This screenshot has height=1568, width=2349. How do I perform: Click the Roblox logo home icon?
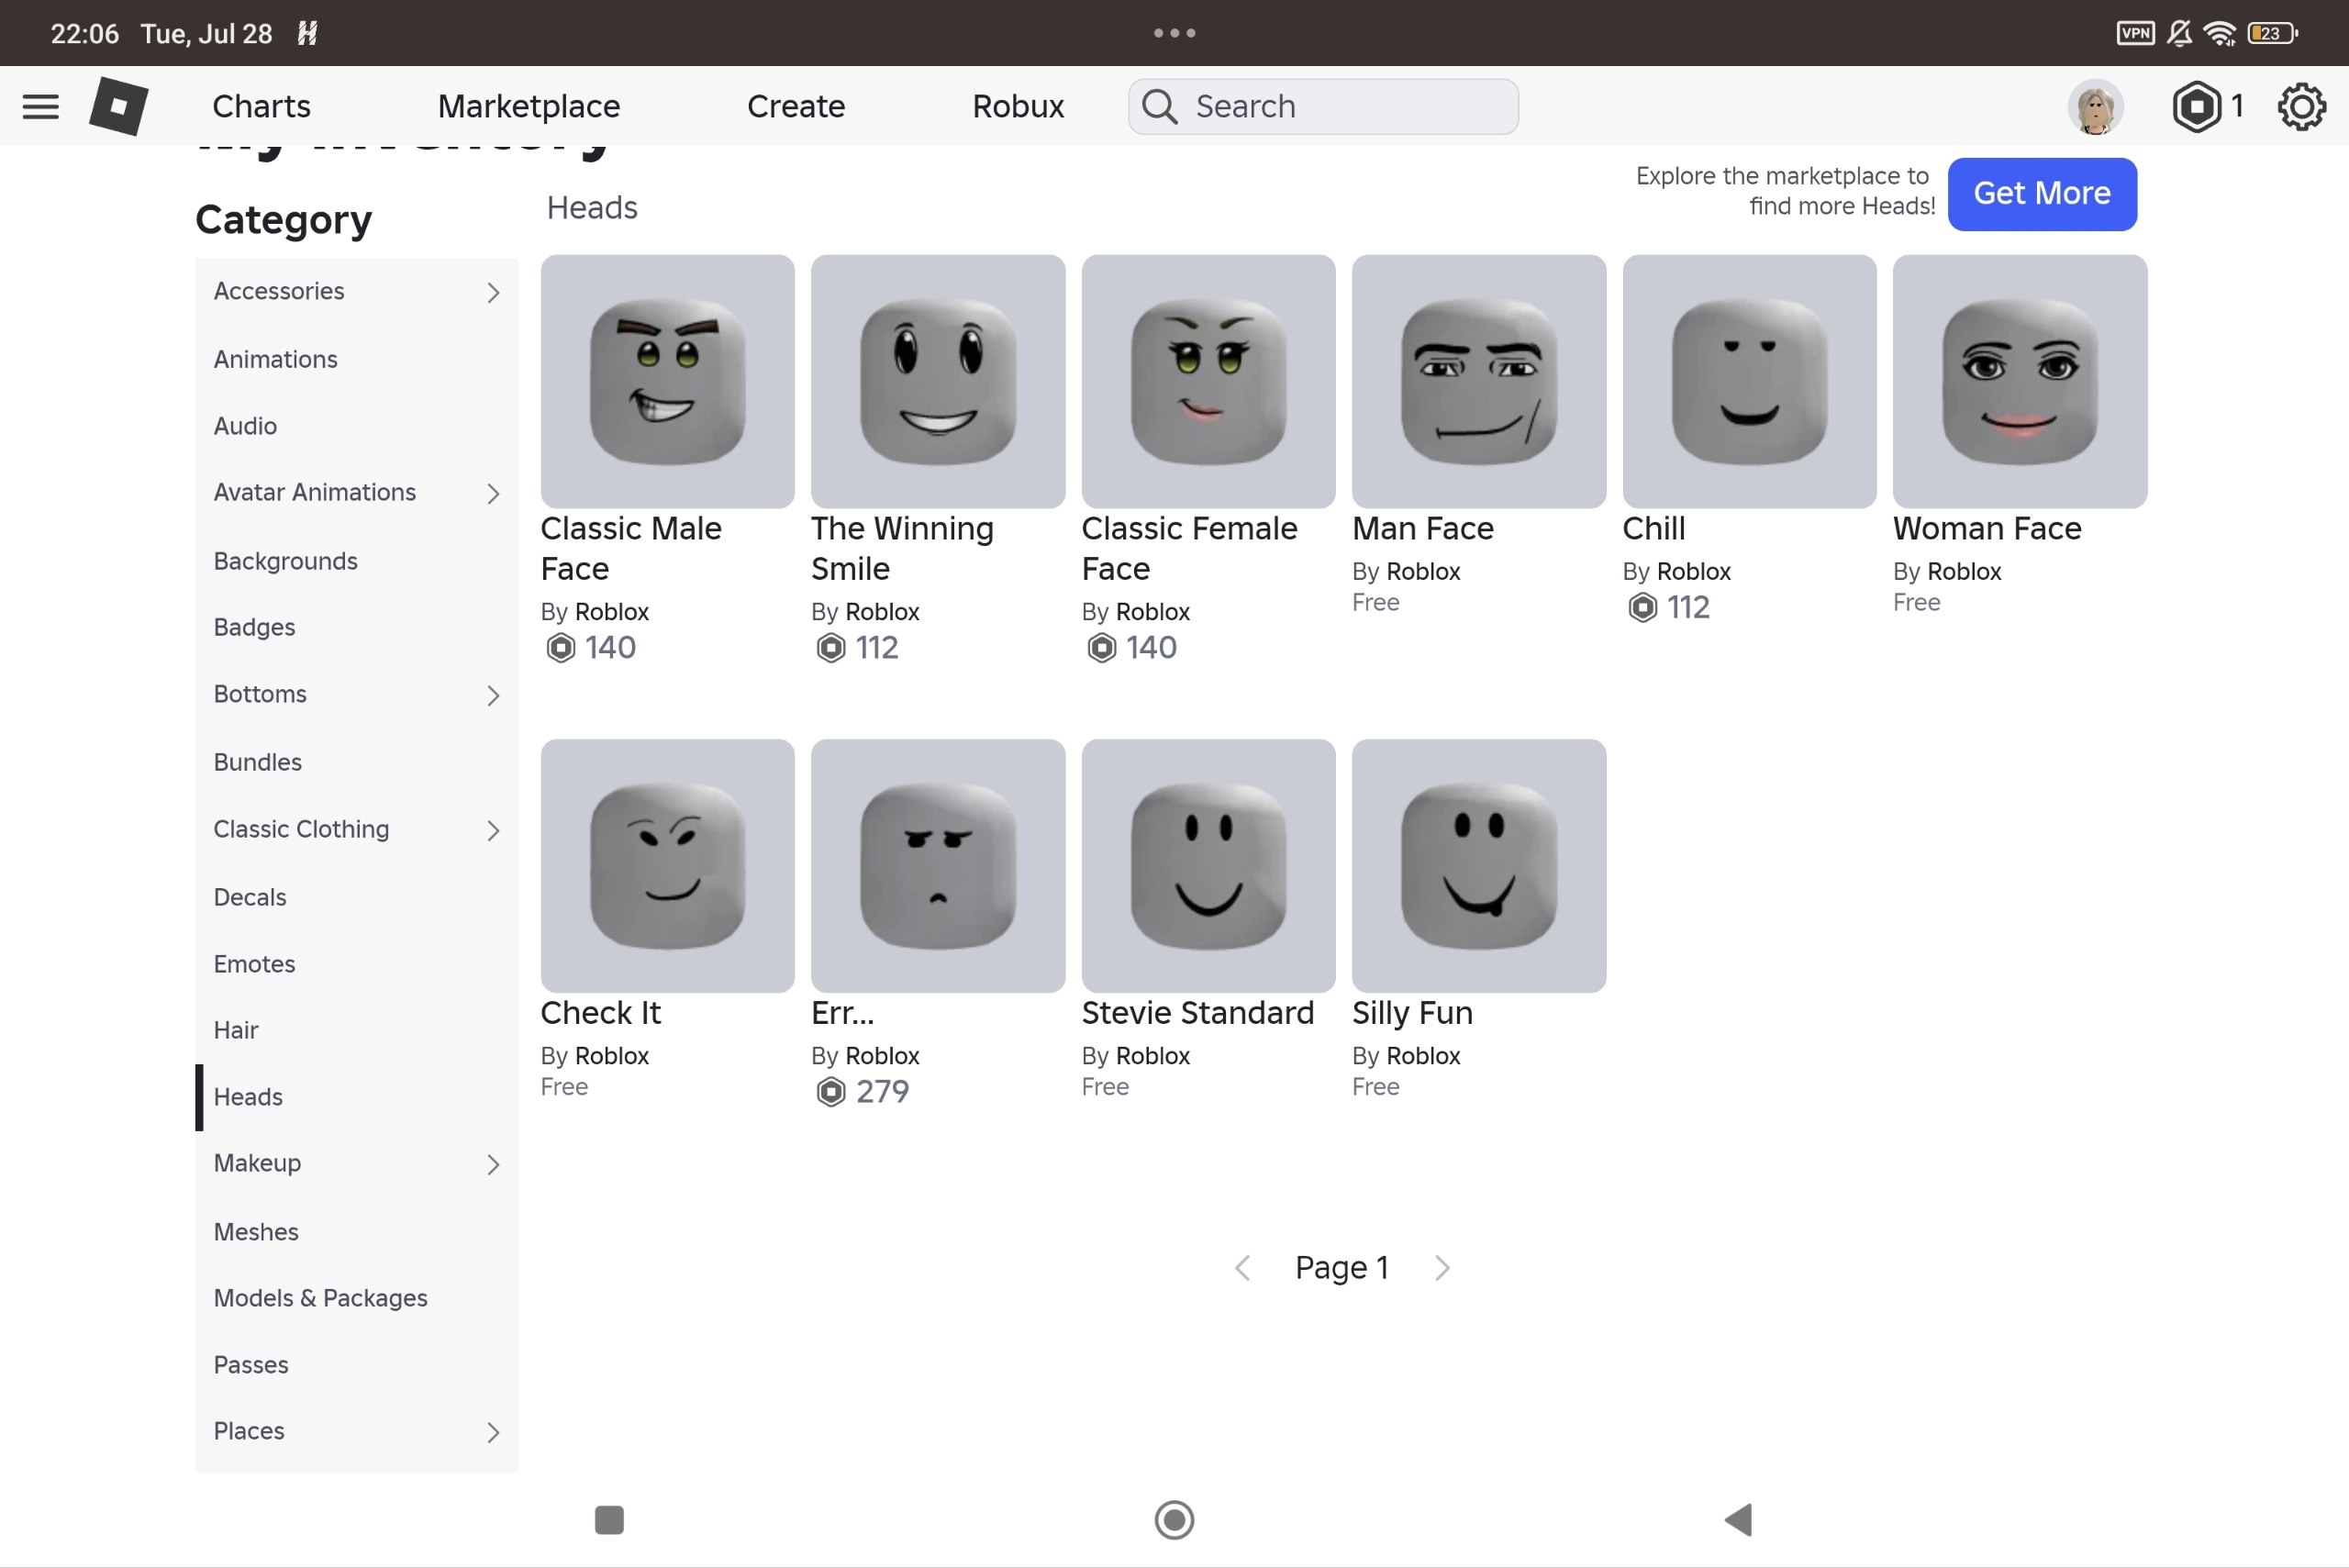[x=119, y=106]
